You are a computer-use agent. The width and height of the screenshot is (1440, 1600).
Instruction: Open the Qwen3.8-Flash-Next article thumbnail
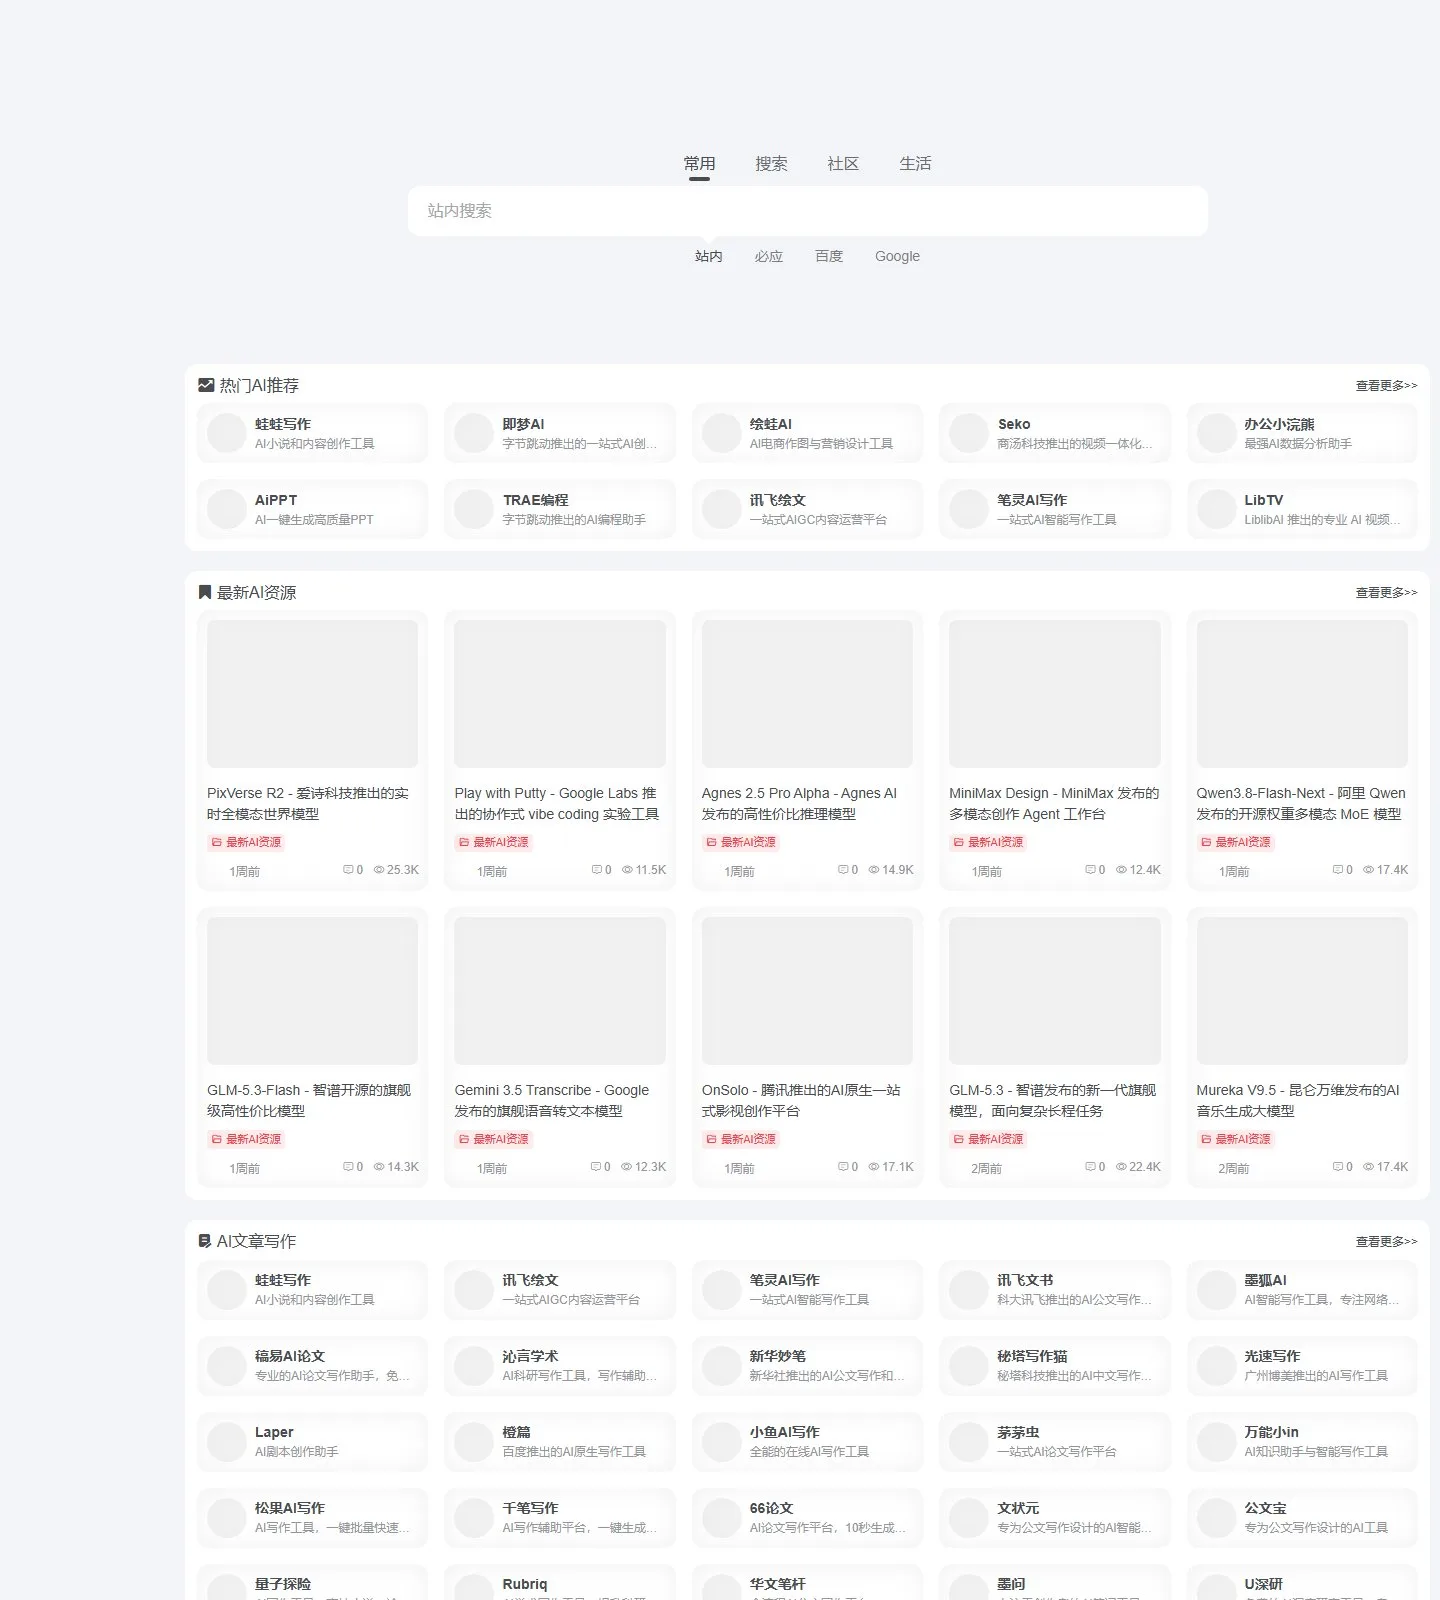[1302, 694]
